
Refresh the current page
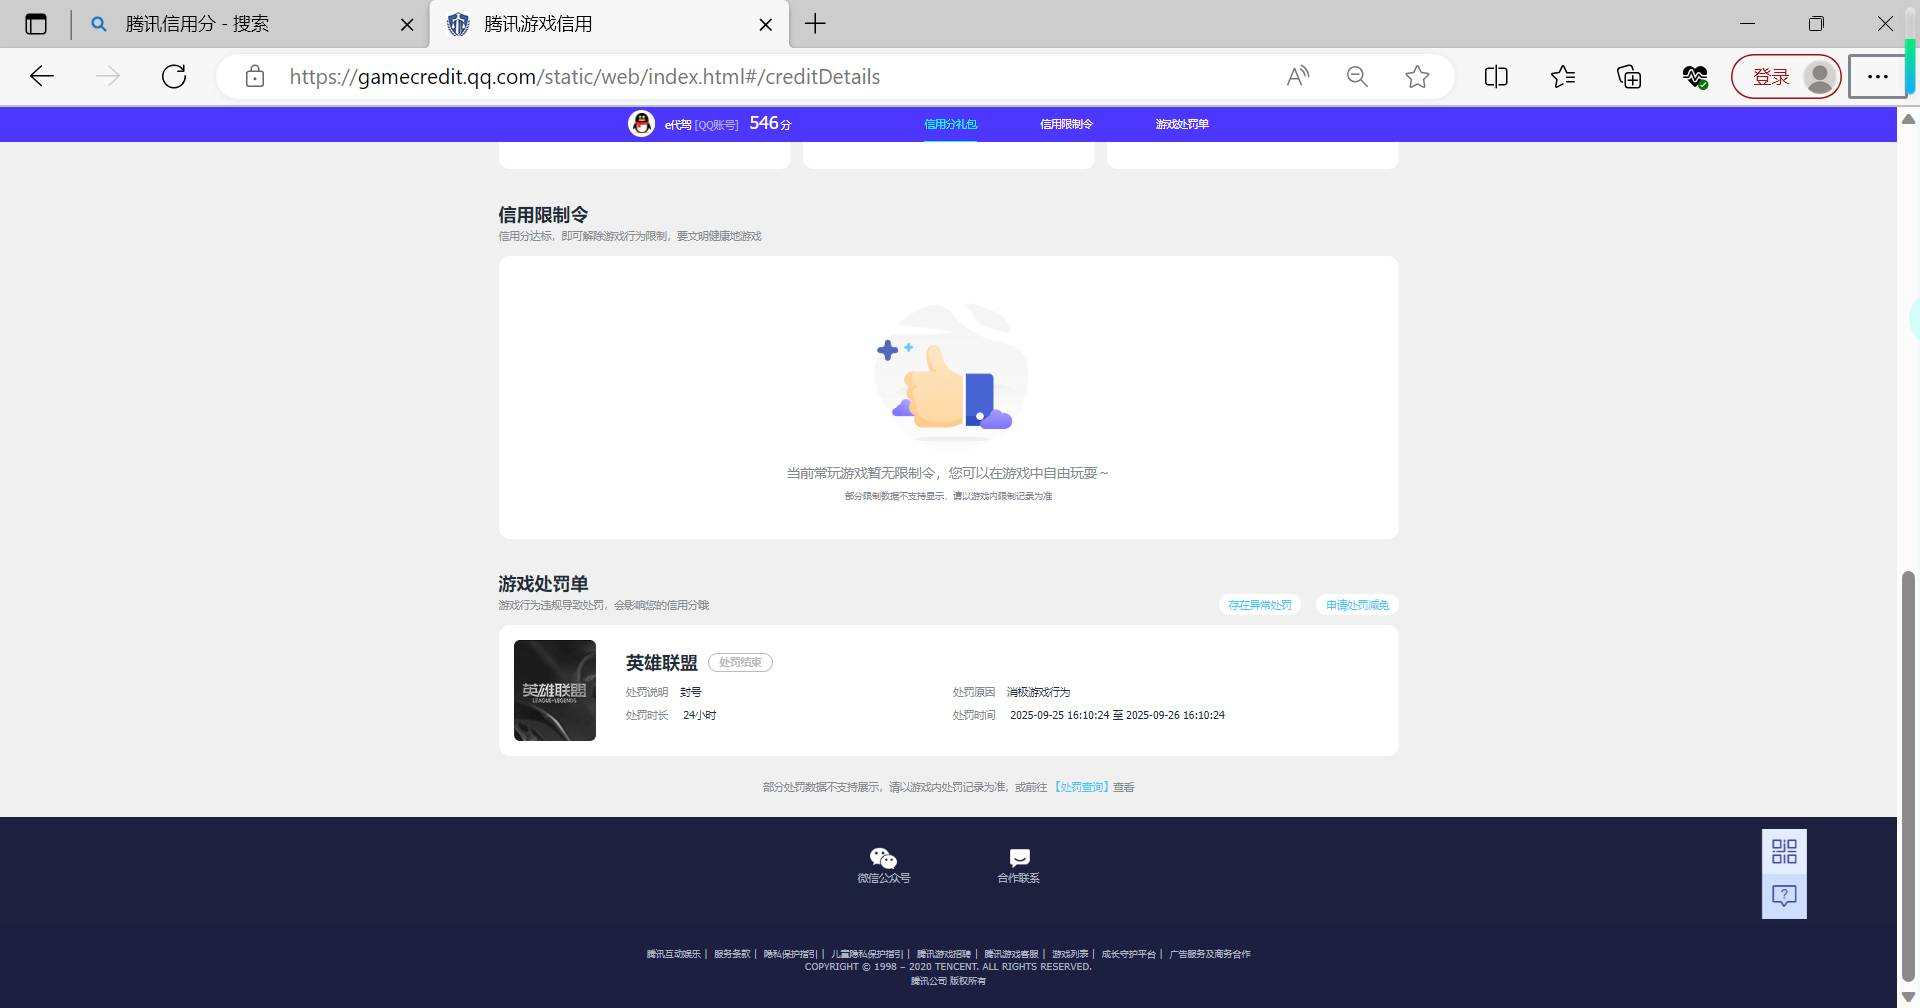[174, 76]
